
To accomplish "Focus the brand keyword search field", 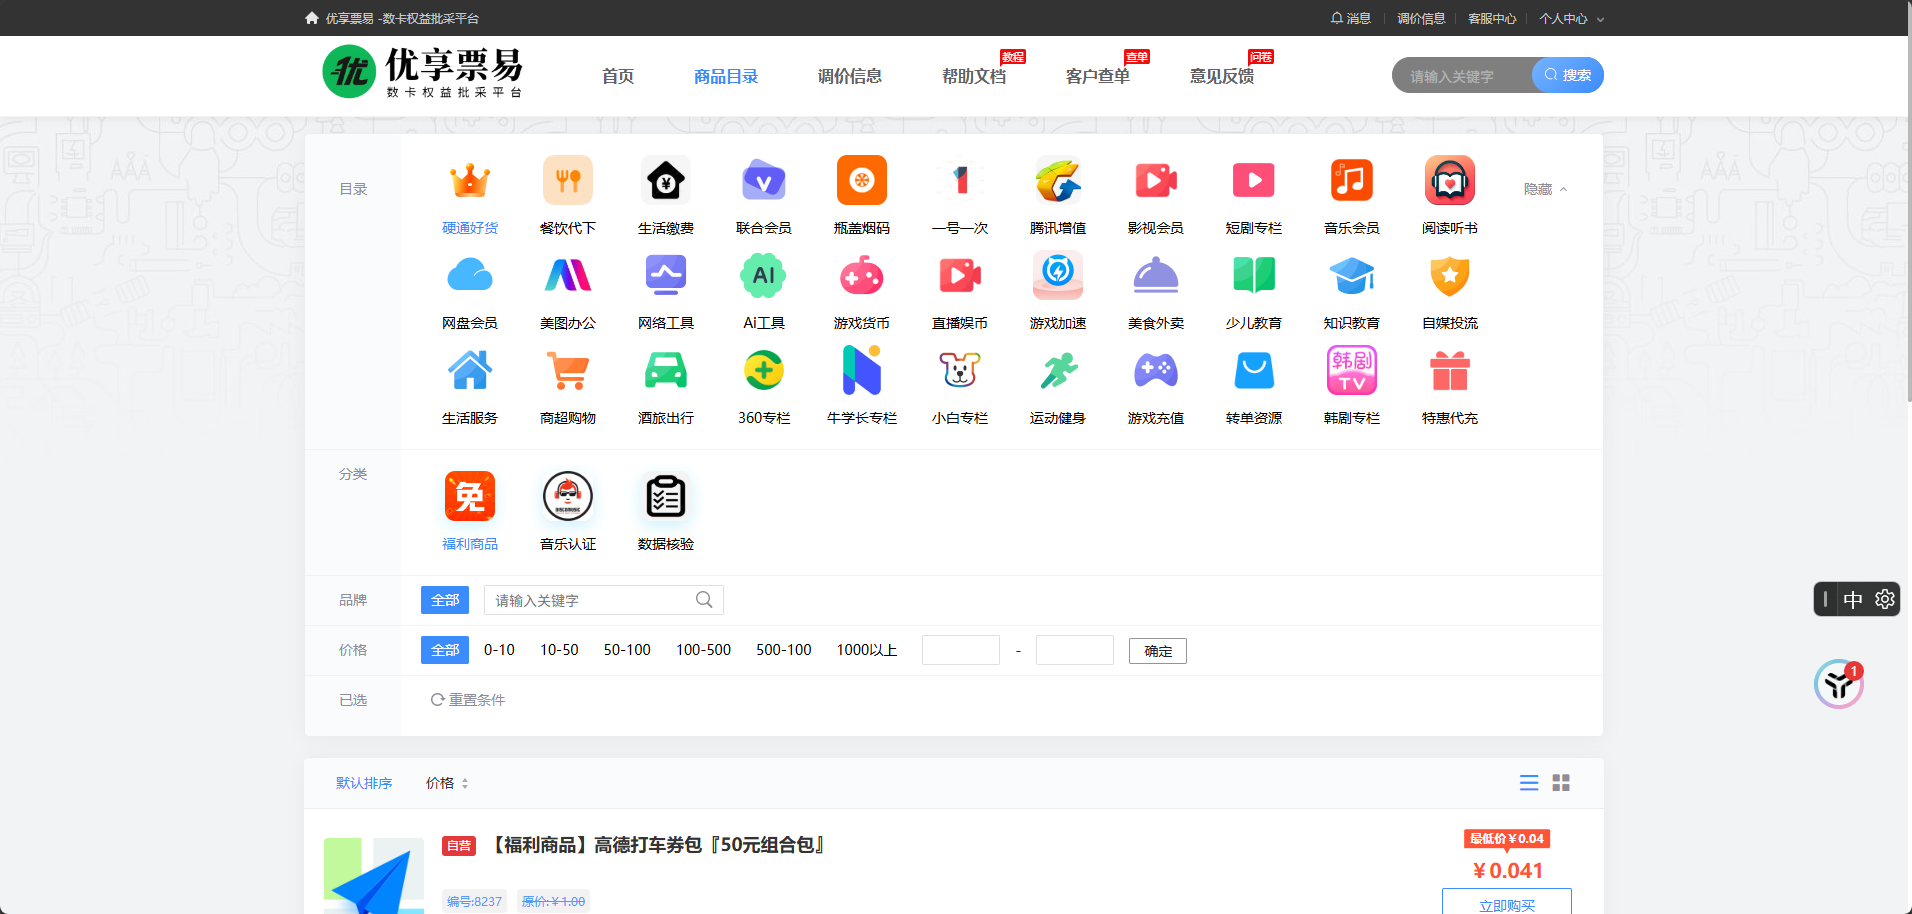I will 604,600.
